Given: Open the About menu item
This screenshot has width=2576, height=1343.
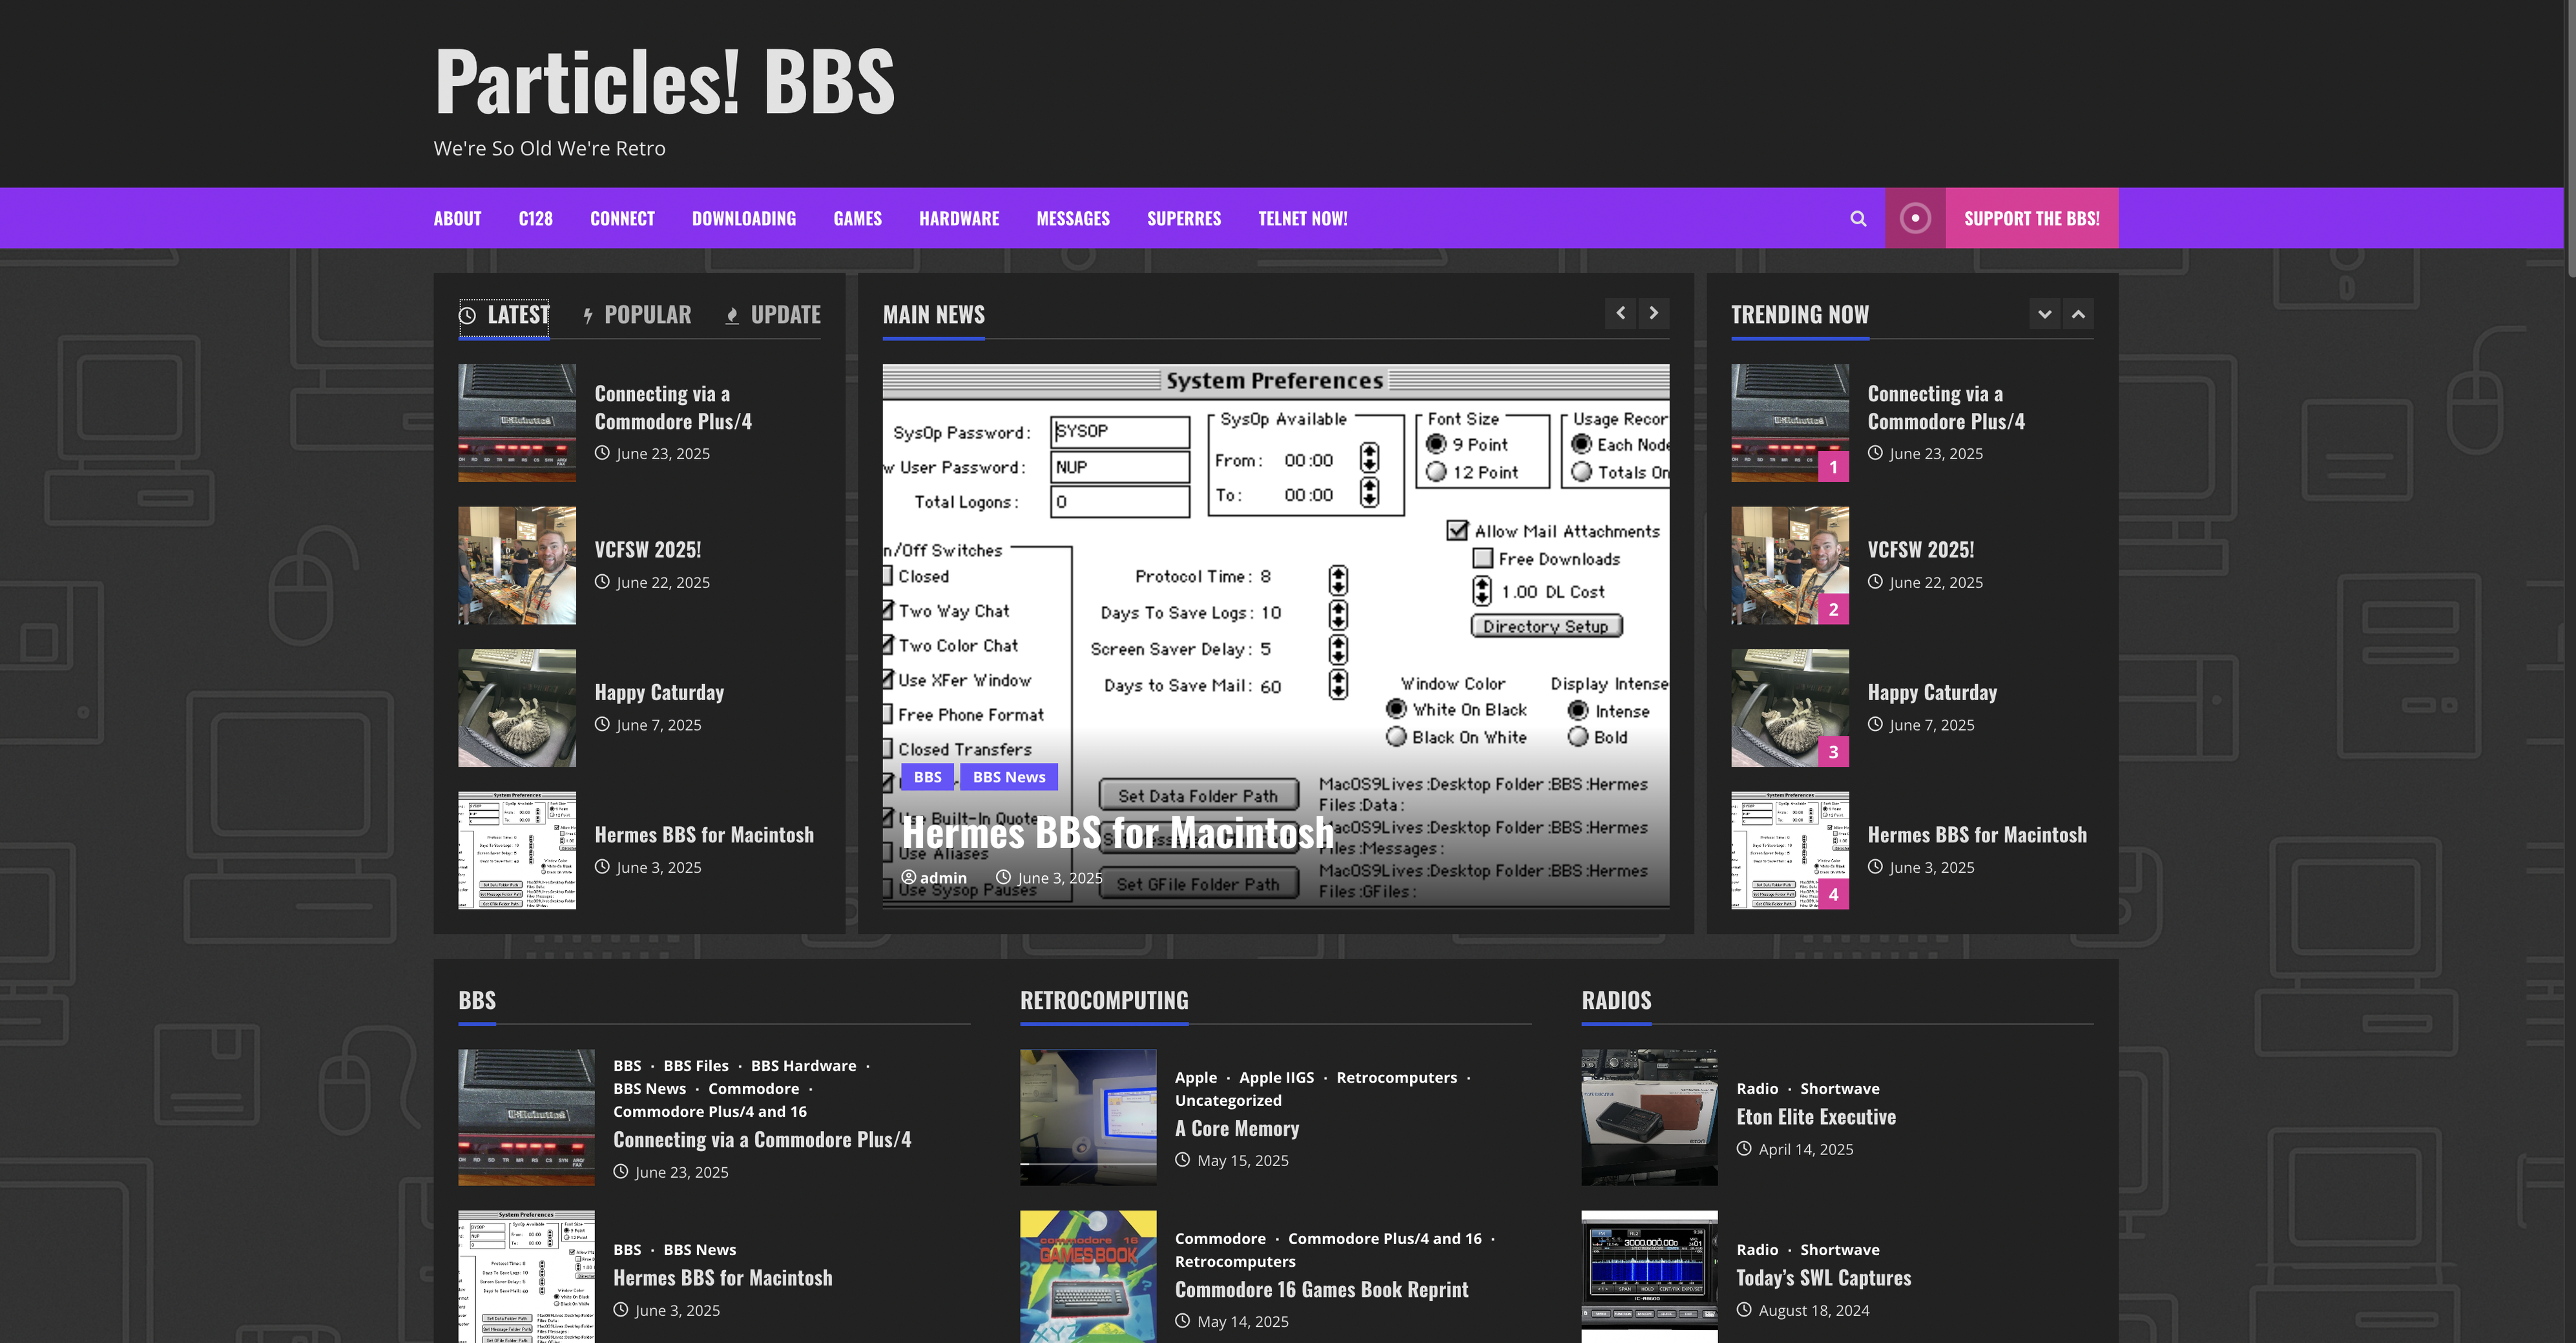Looking at the screenshot, I should point(457,218).
